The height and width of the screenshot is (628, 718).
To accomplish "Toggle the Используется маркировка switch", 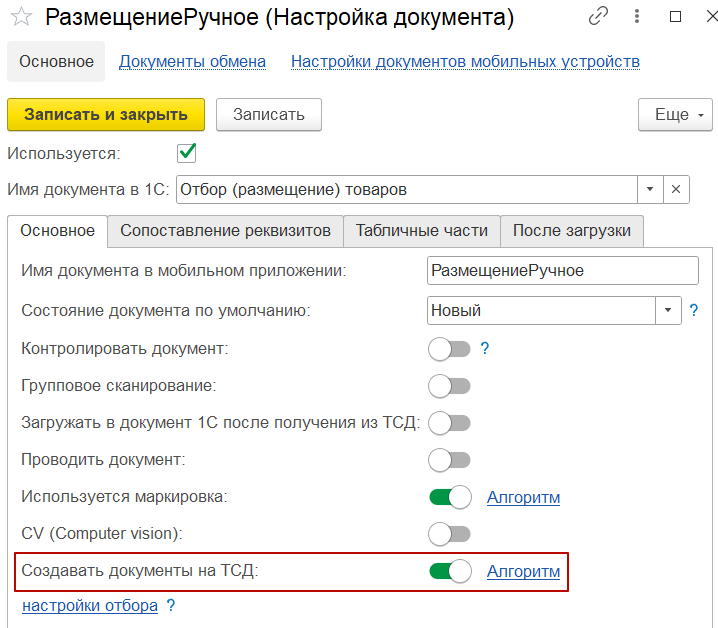I will pyautogui.click(x=449, y=497).
